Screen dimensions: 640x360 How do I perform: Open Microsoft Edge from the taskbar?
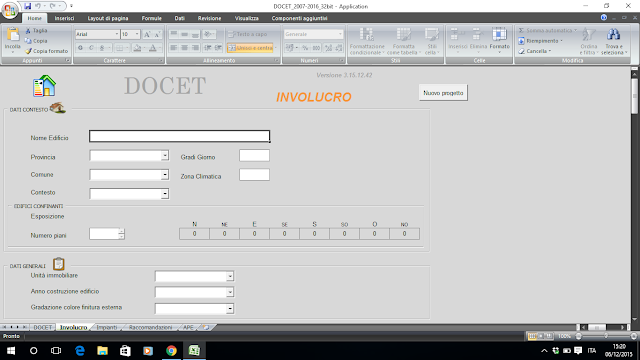[80, 351]
